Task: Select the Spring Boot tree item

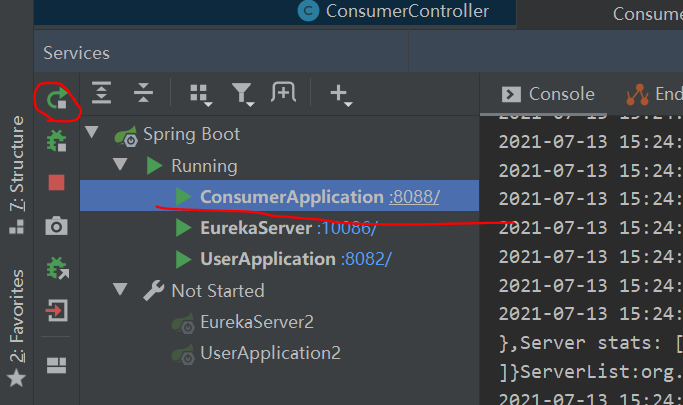Action: 191,134
